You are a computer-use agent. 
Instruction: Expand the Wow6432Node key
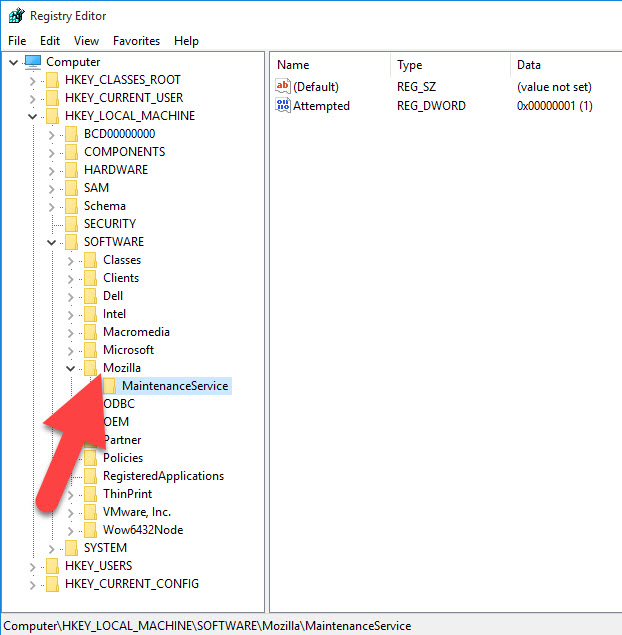click(70, 531)
